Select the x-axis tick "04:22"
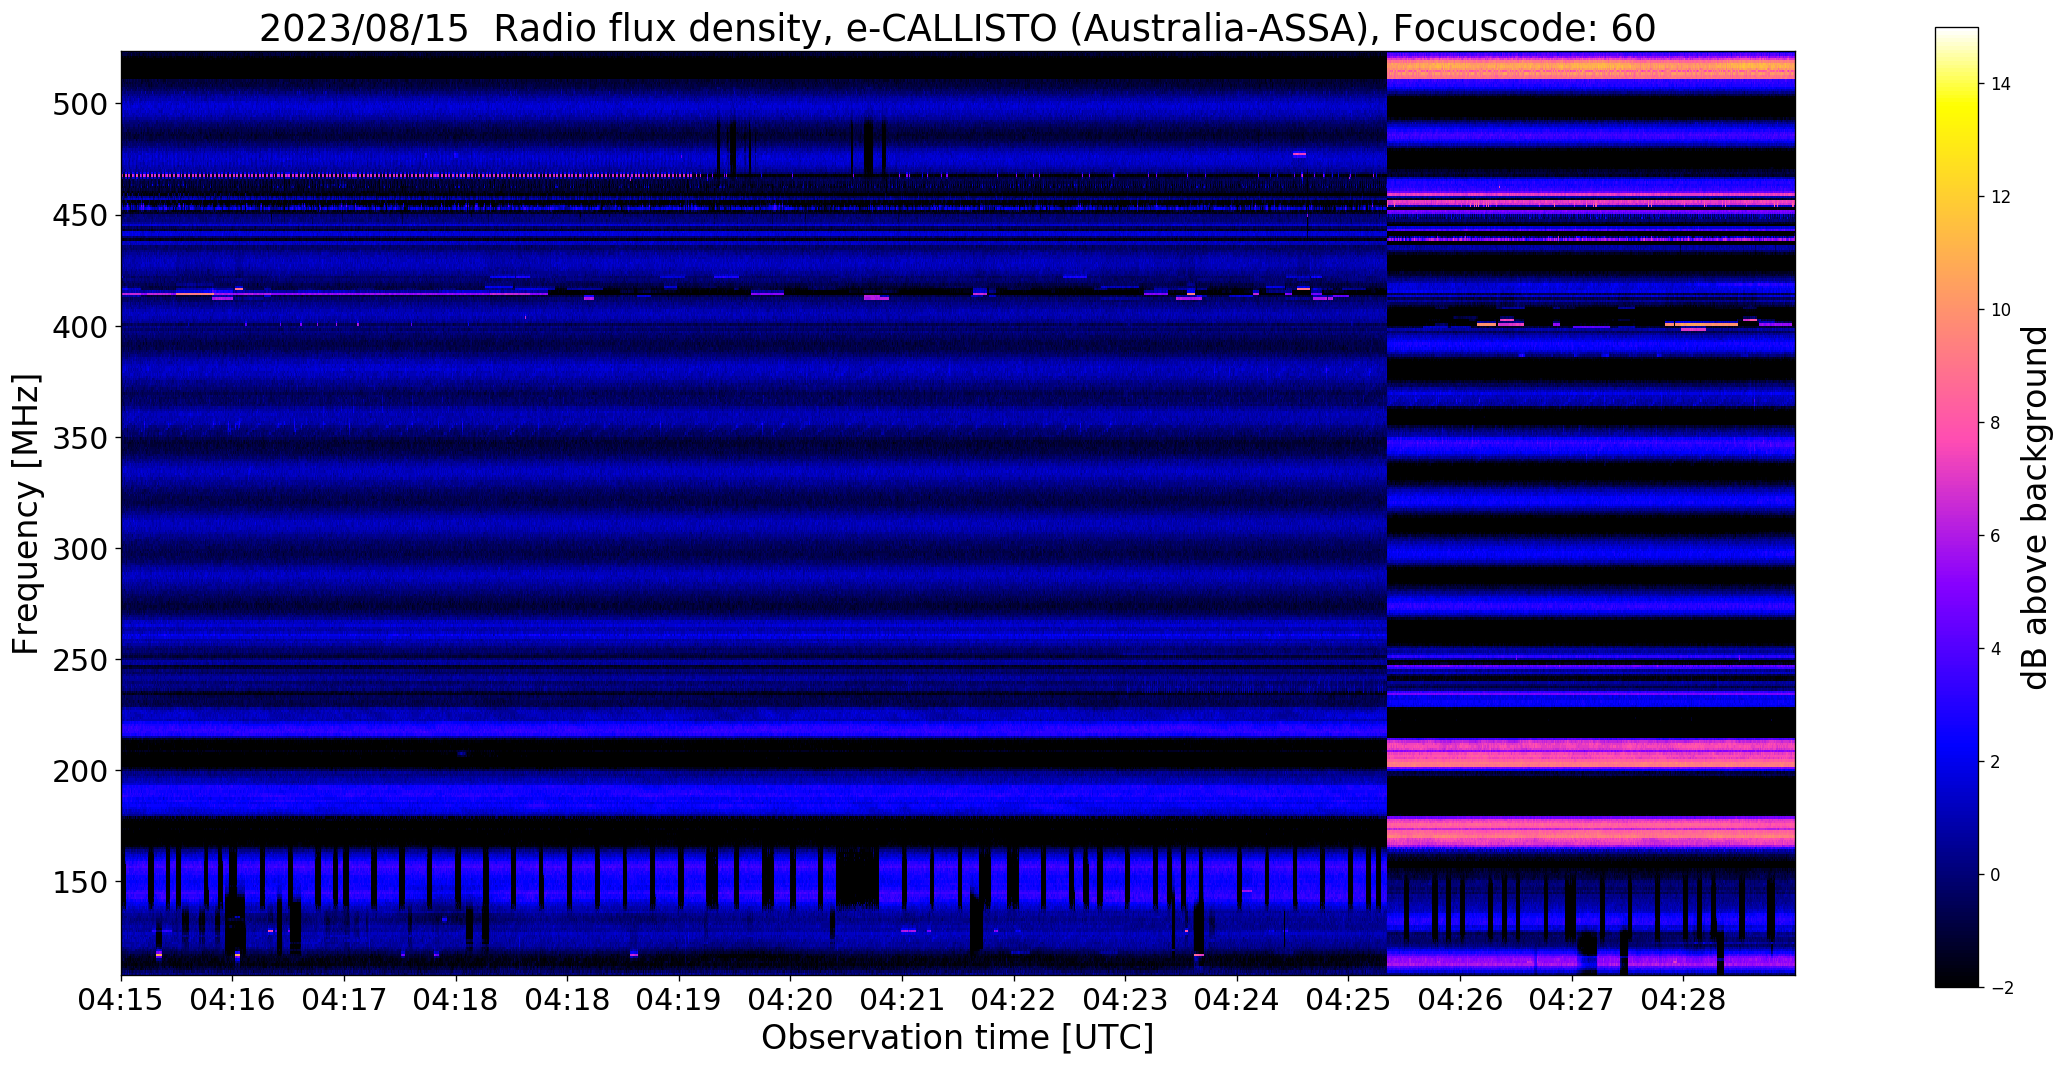Viewport: 2066px width, 1067px height. pos(1015,1001)
